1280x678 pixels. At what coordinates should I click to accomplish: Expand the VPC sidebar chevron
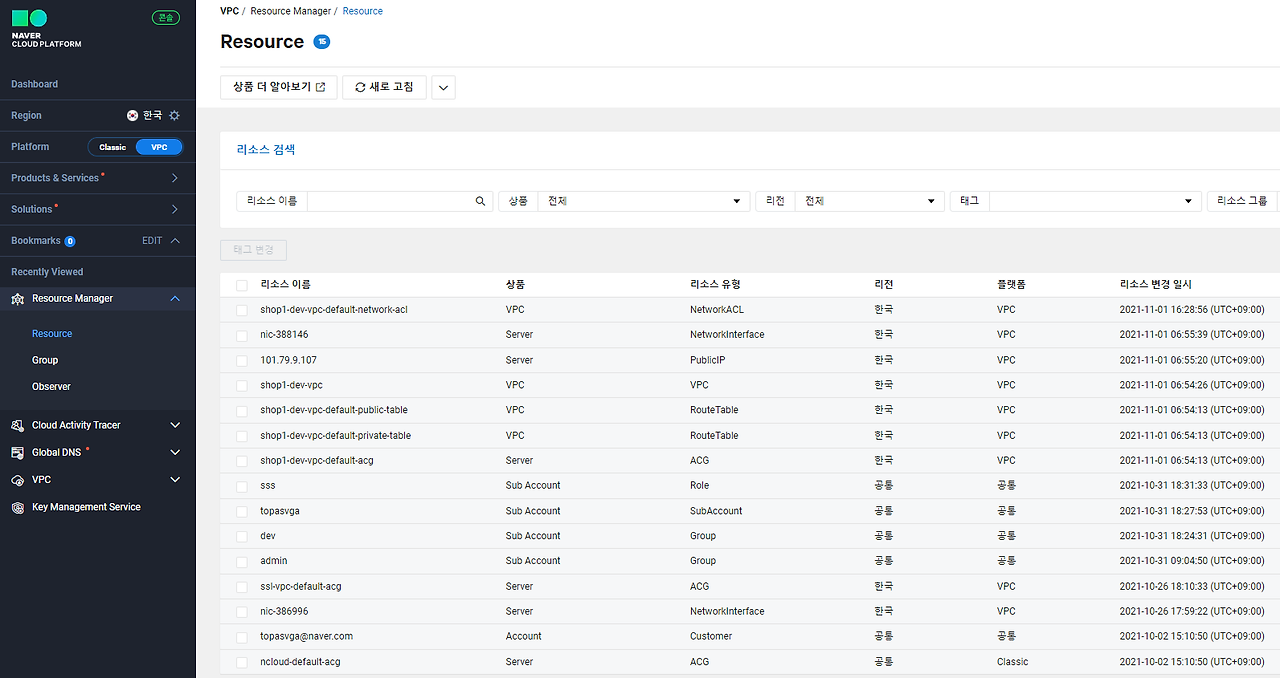coord(175,480)
